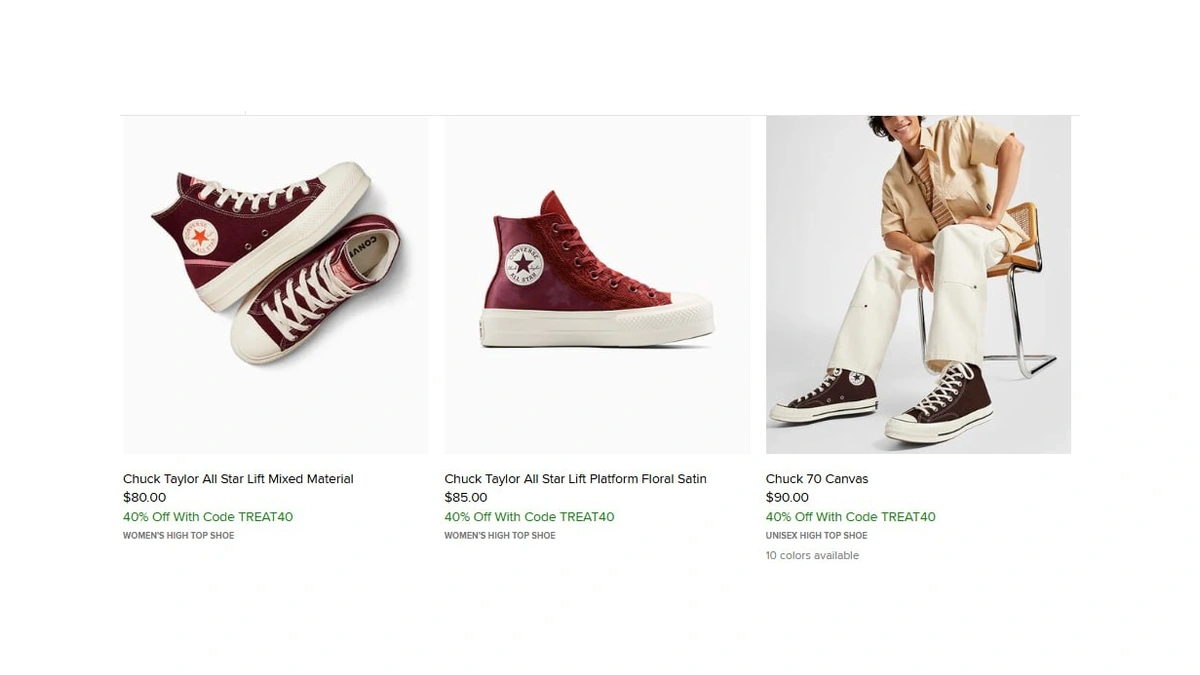The image size is (1200, 675).
Task: Open the Mixed Material shoe product image
Action: (275, 284)
